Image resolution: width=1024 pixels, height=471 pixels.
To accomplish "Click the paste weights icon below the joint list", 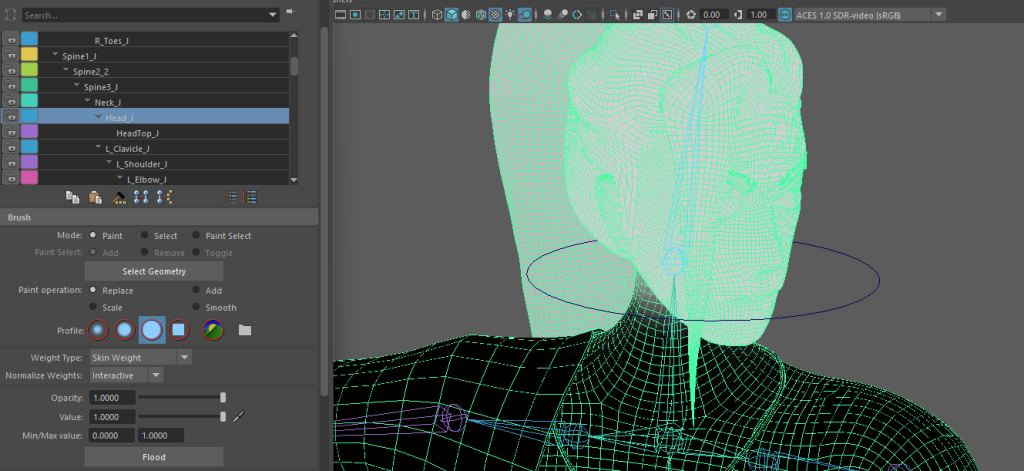I will pos(95,197).
